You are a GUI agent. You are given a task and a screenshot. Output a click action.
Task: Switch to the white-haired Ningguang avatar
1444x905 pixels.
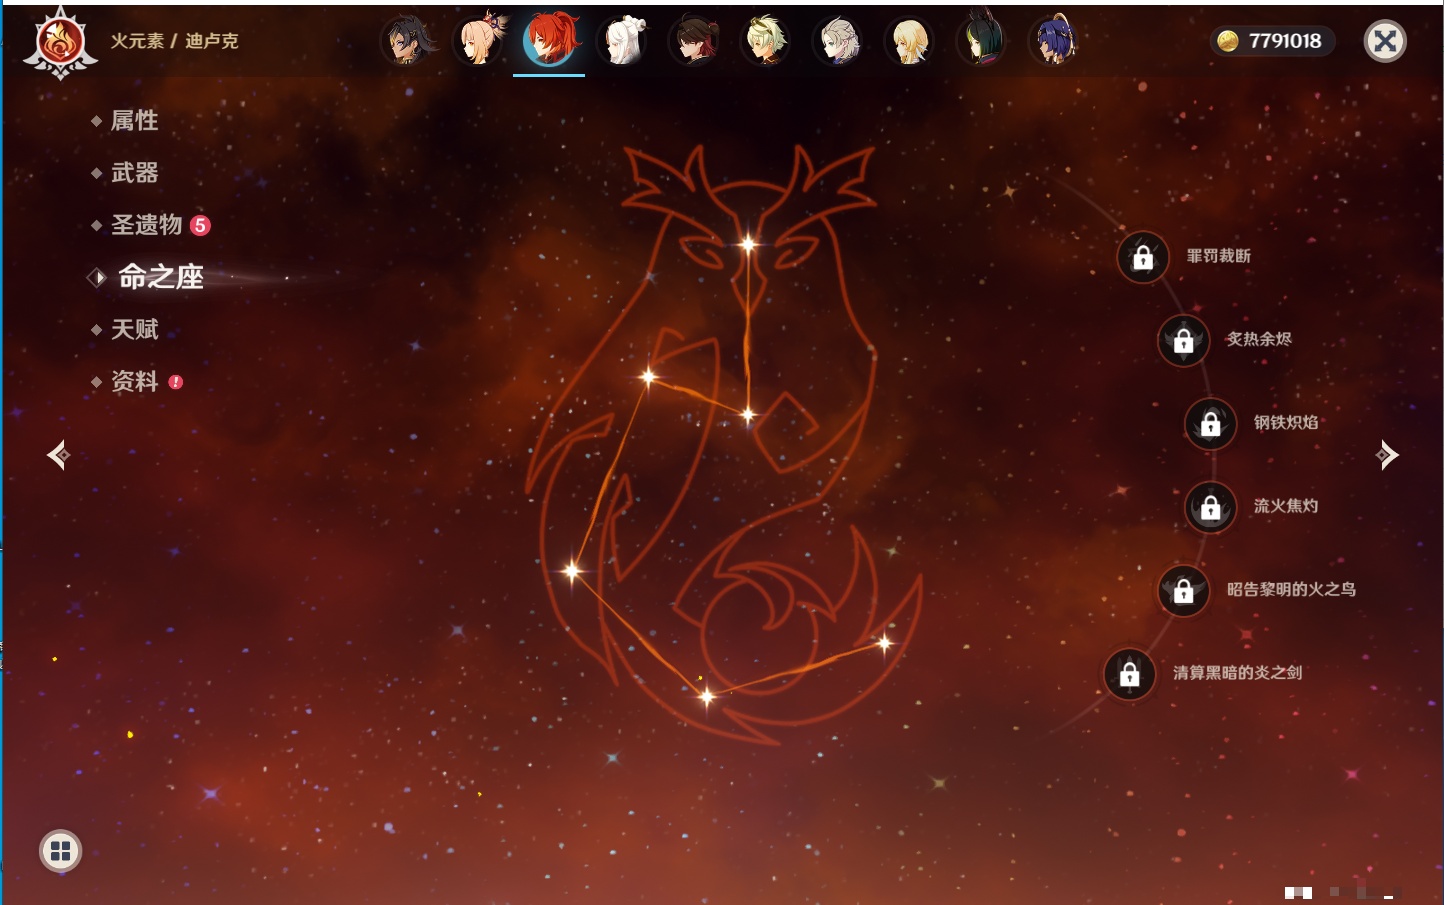622,41
